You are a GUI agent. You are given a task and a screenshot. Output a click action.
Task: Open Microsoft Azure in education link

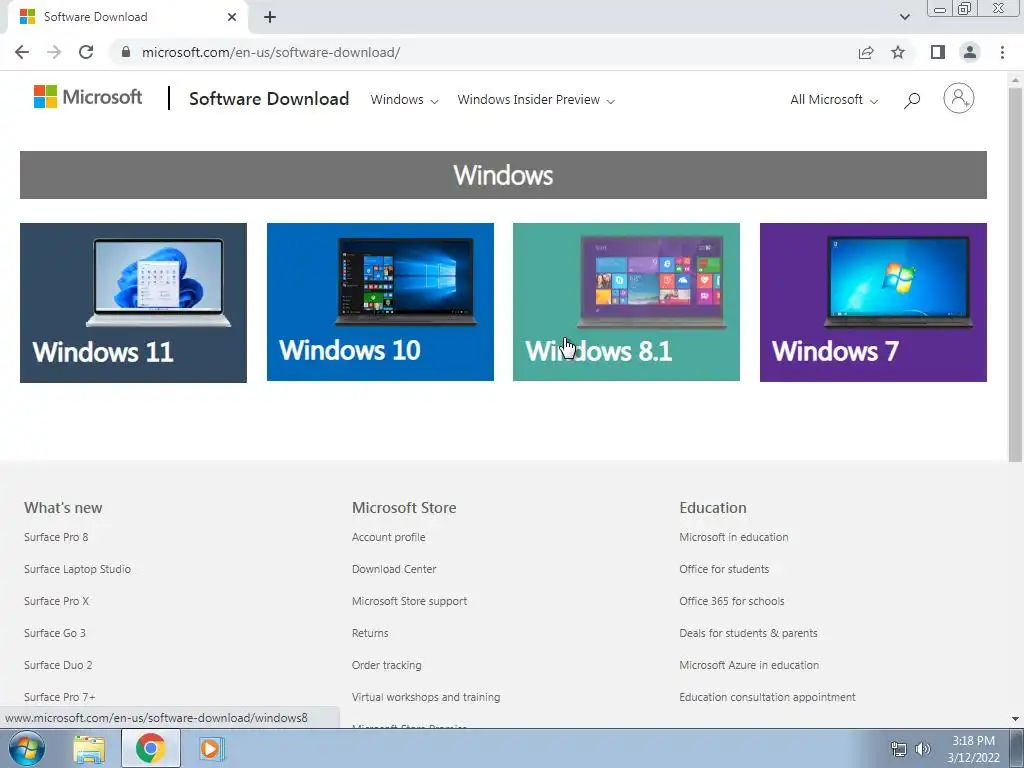[749, 665]
